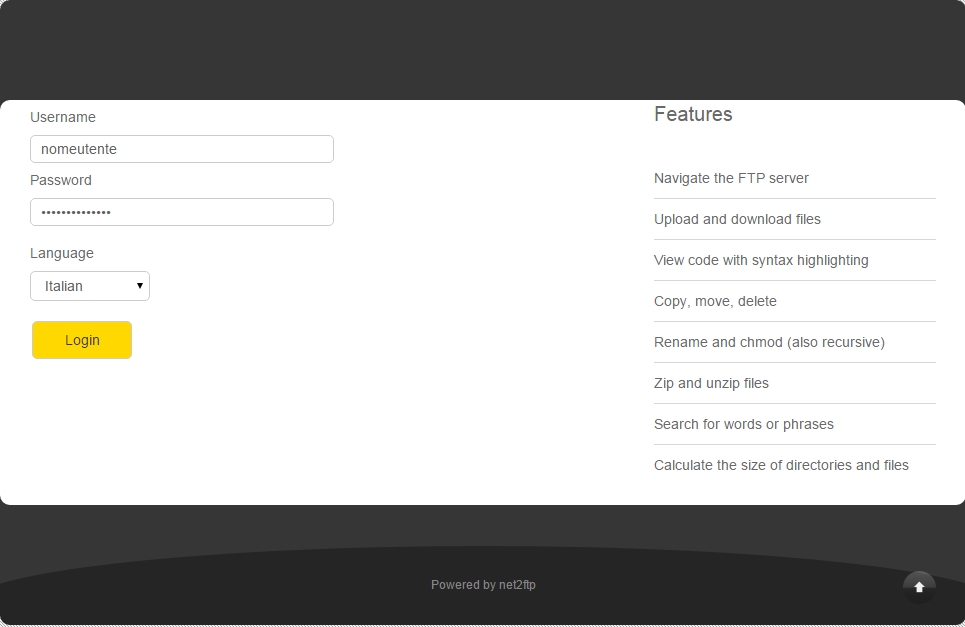Select "Search for words or phrases" text

tap(743, 425)
